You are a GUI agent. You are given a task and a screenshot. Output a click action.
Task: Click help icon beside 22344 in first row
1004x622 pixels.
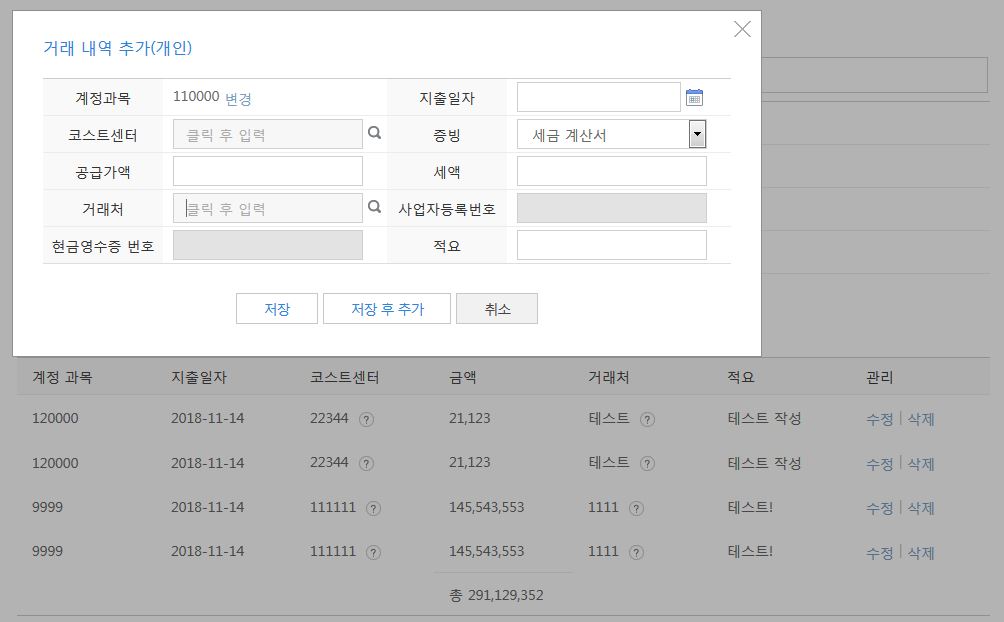pos(366,420)
